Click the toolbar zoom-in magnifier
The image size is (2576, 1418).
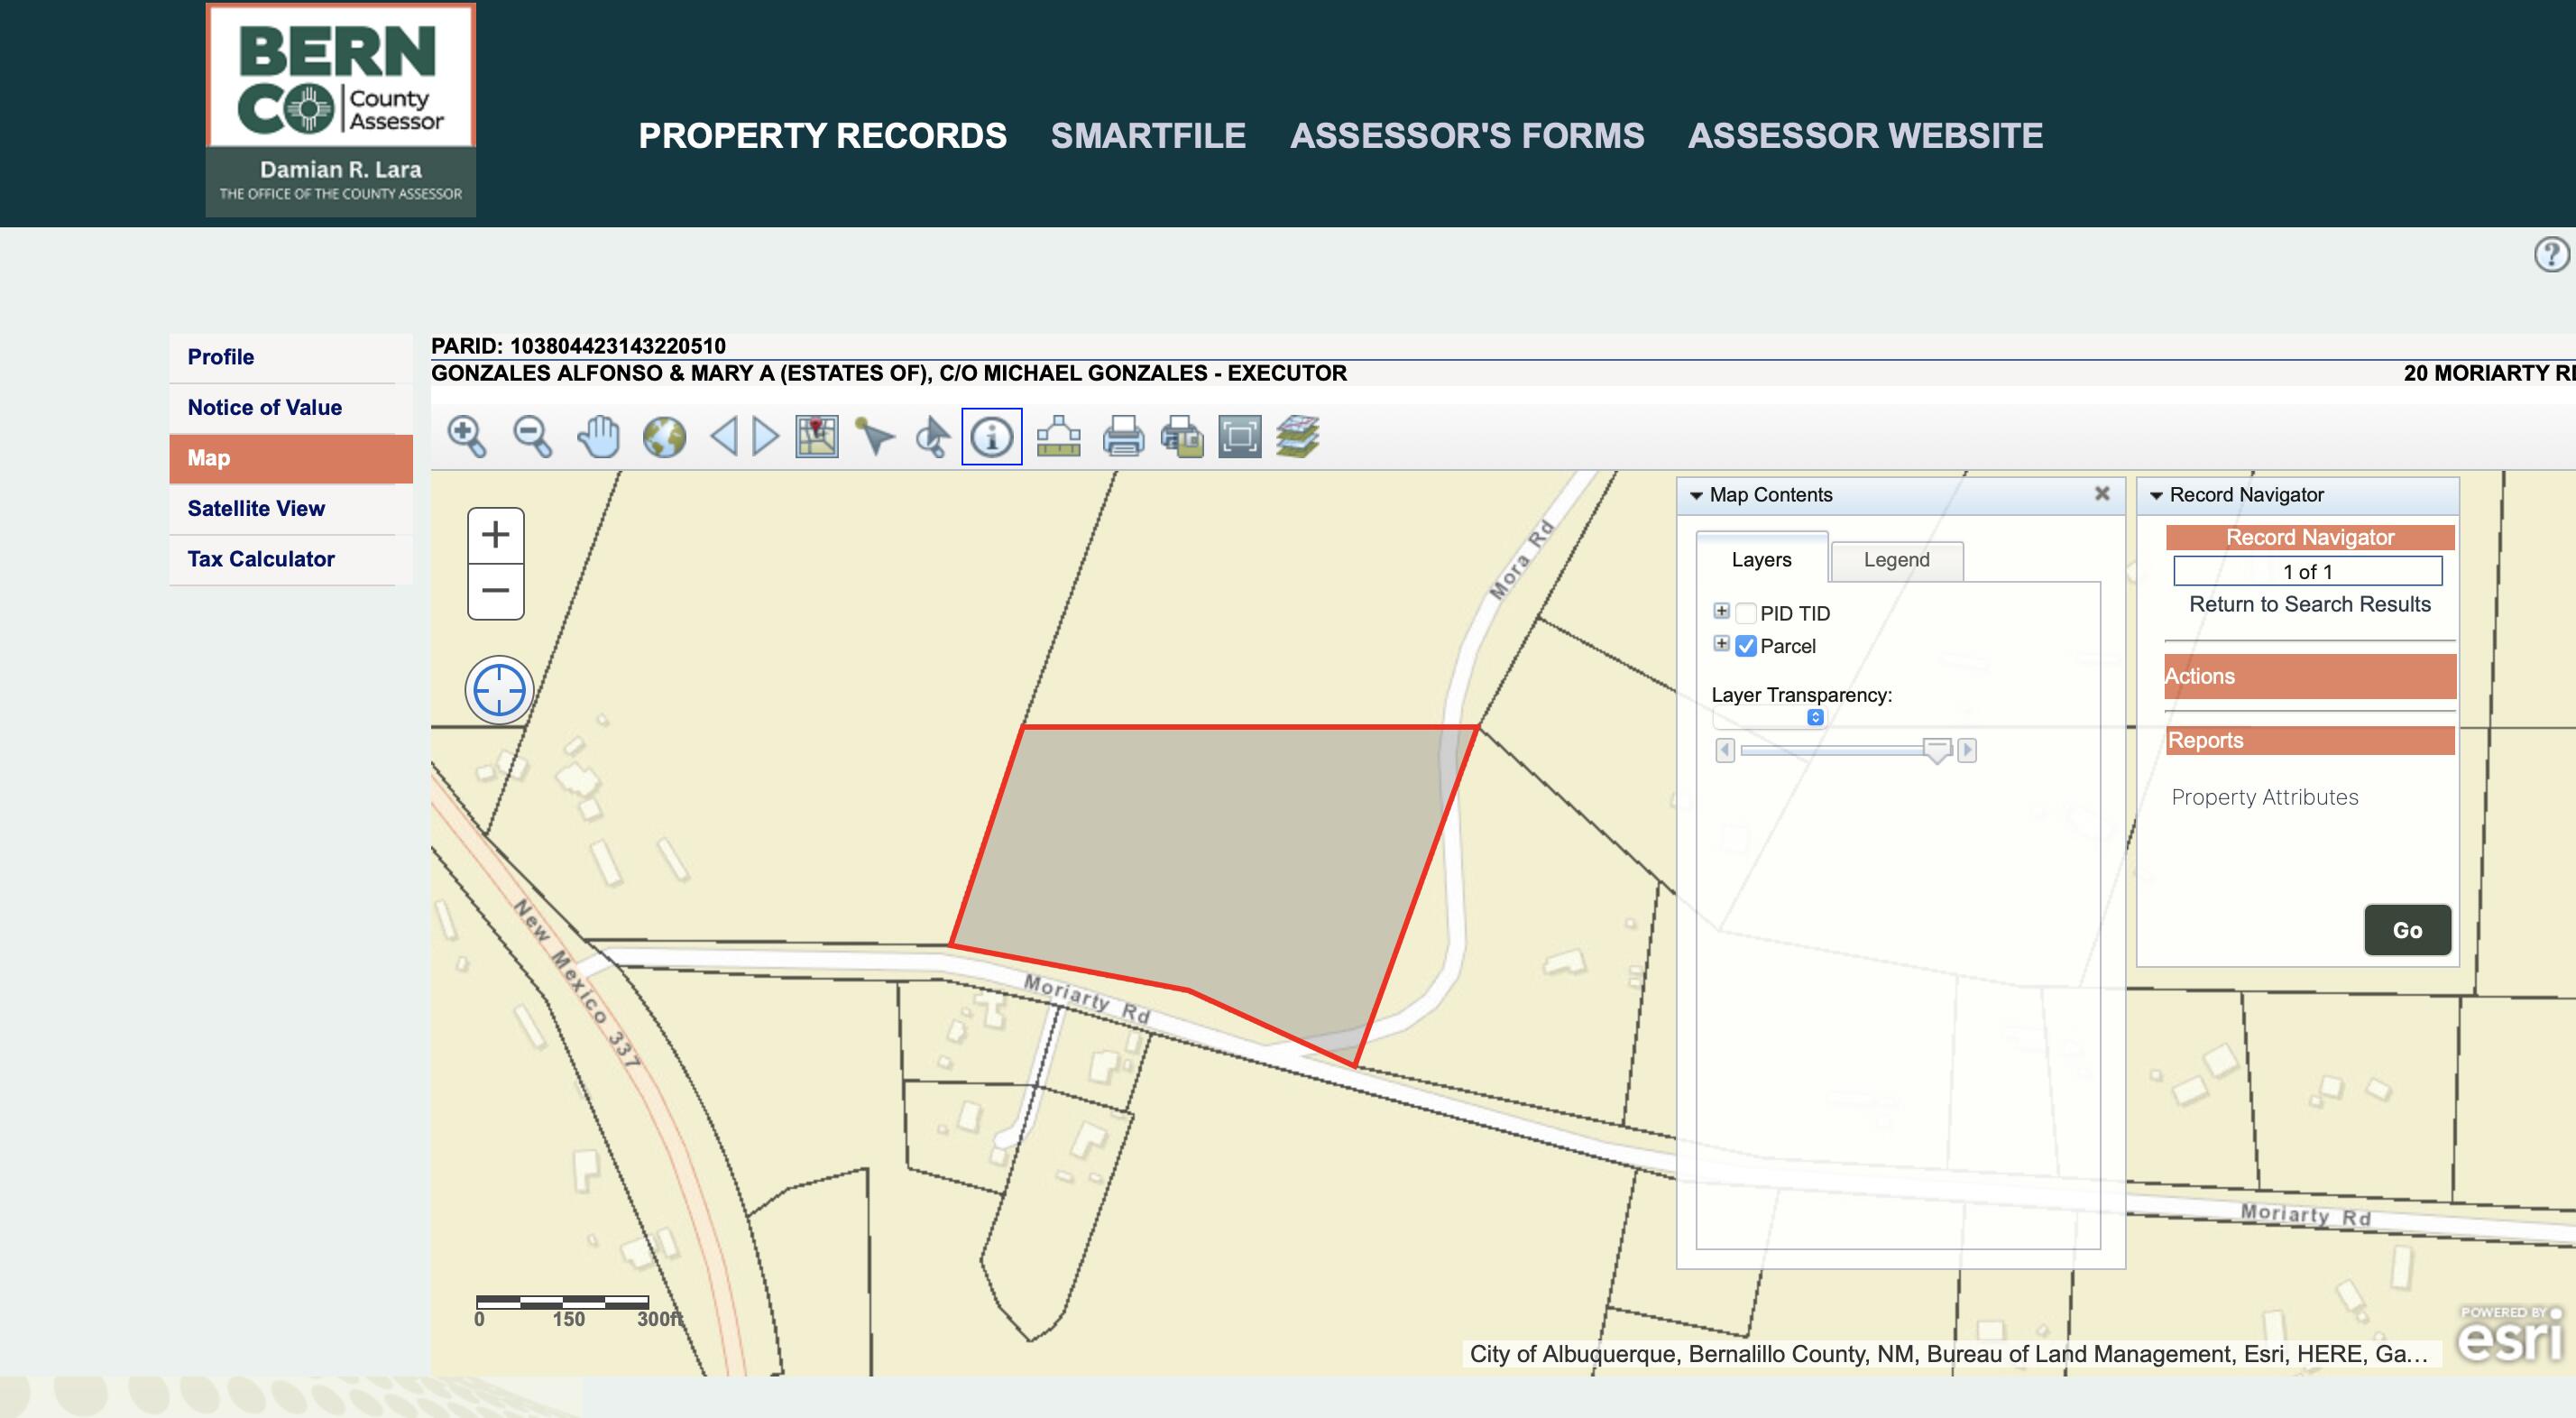click(466, 437)
